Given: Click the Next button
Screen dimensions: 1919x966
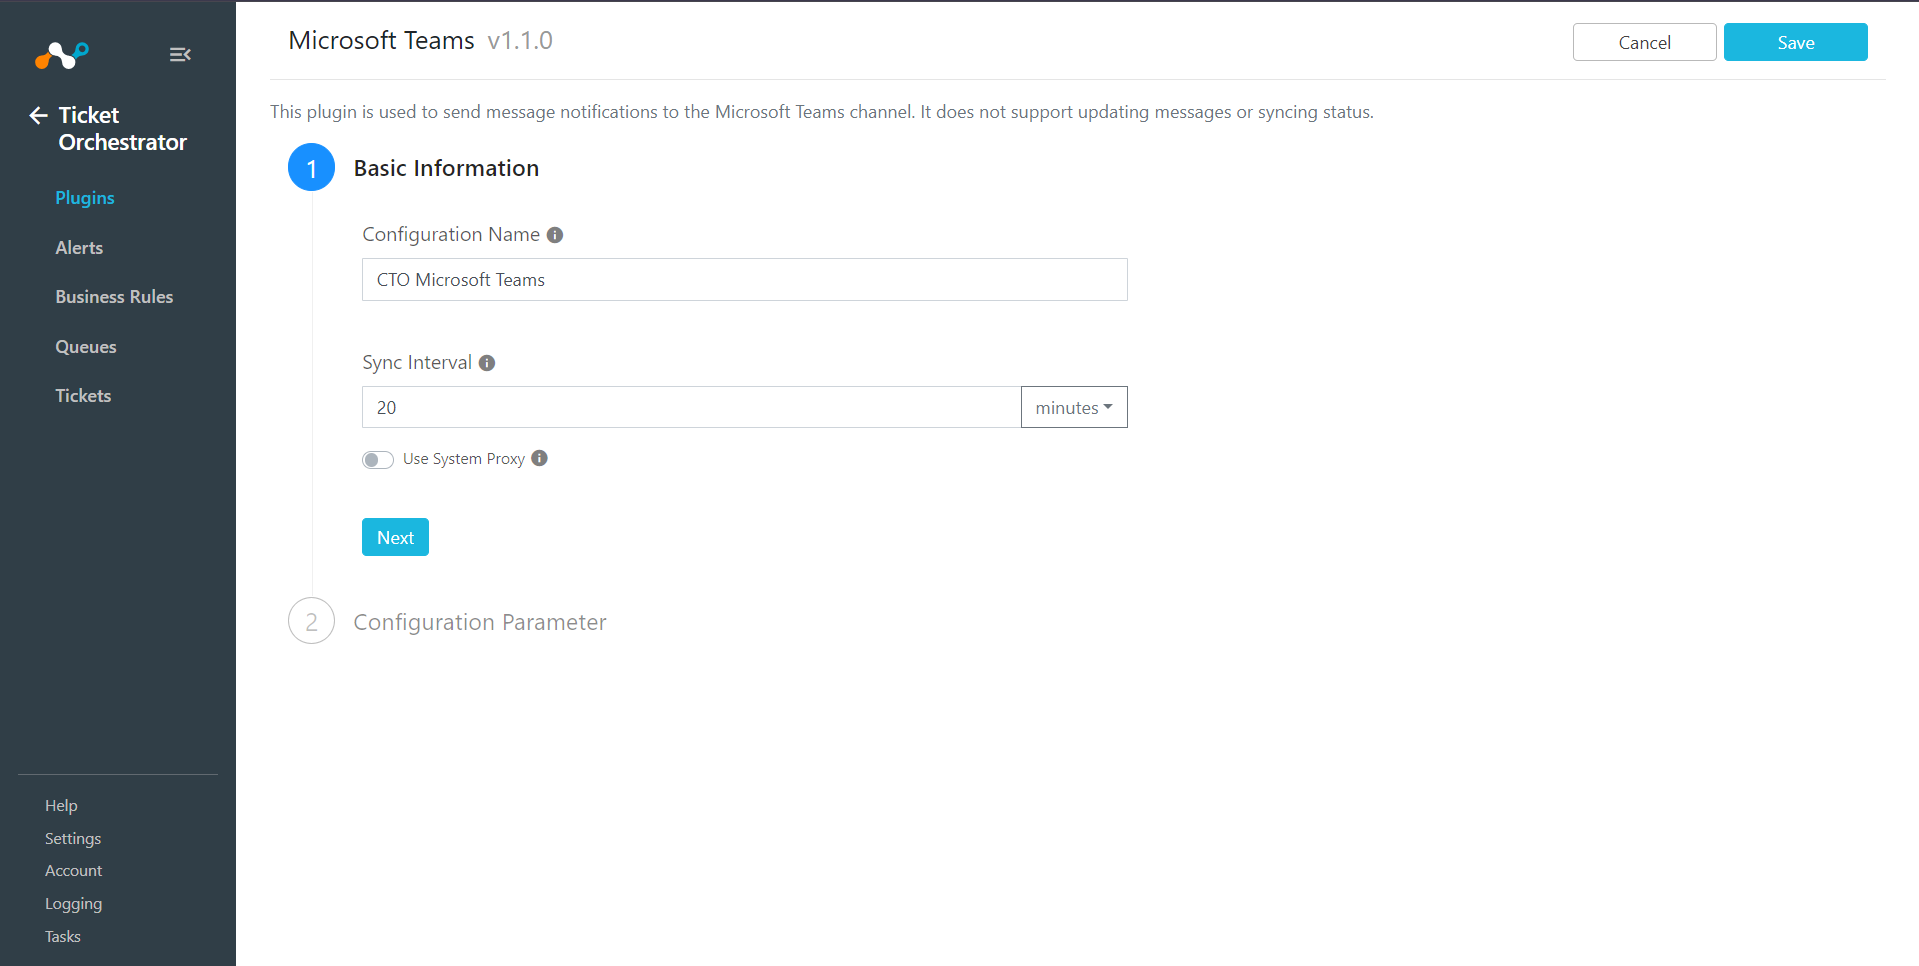Looking at the screenshot, I should pos(395,537).
